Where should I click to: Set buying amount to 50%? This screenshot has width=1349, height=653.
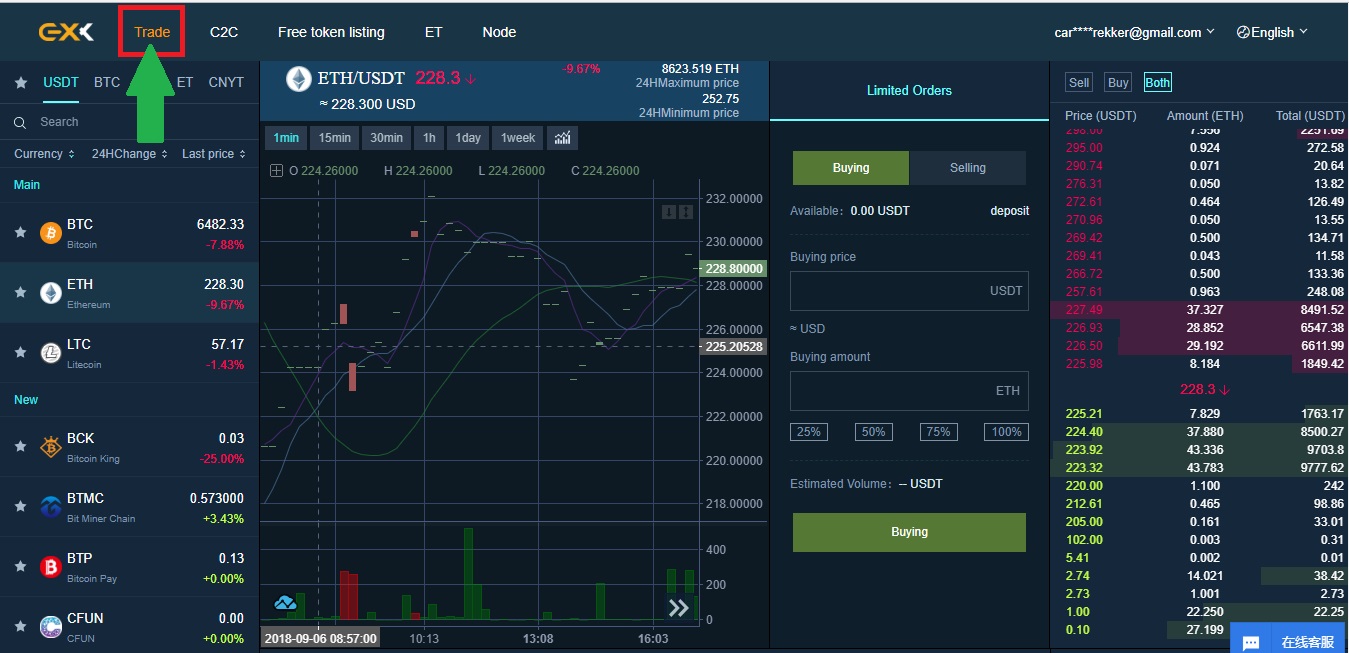point(873,432)
